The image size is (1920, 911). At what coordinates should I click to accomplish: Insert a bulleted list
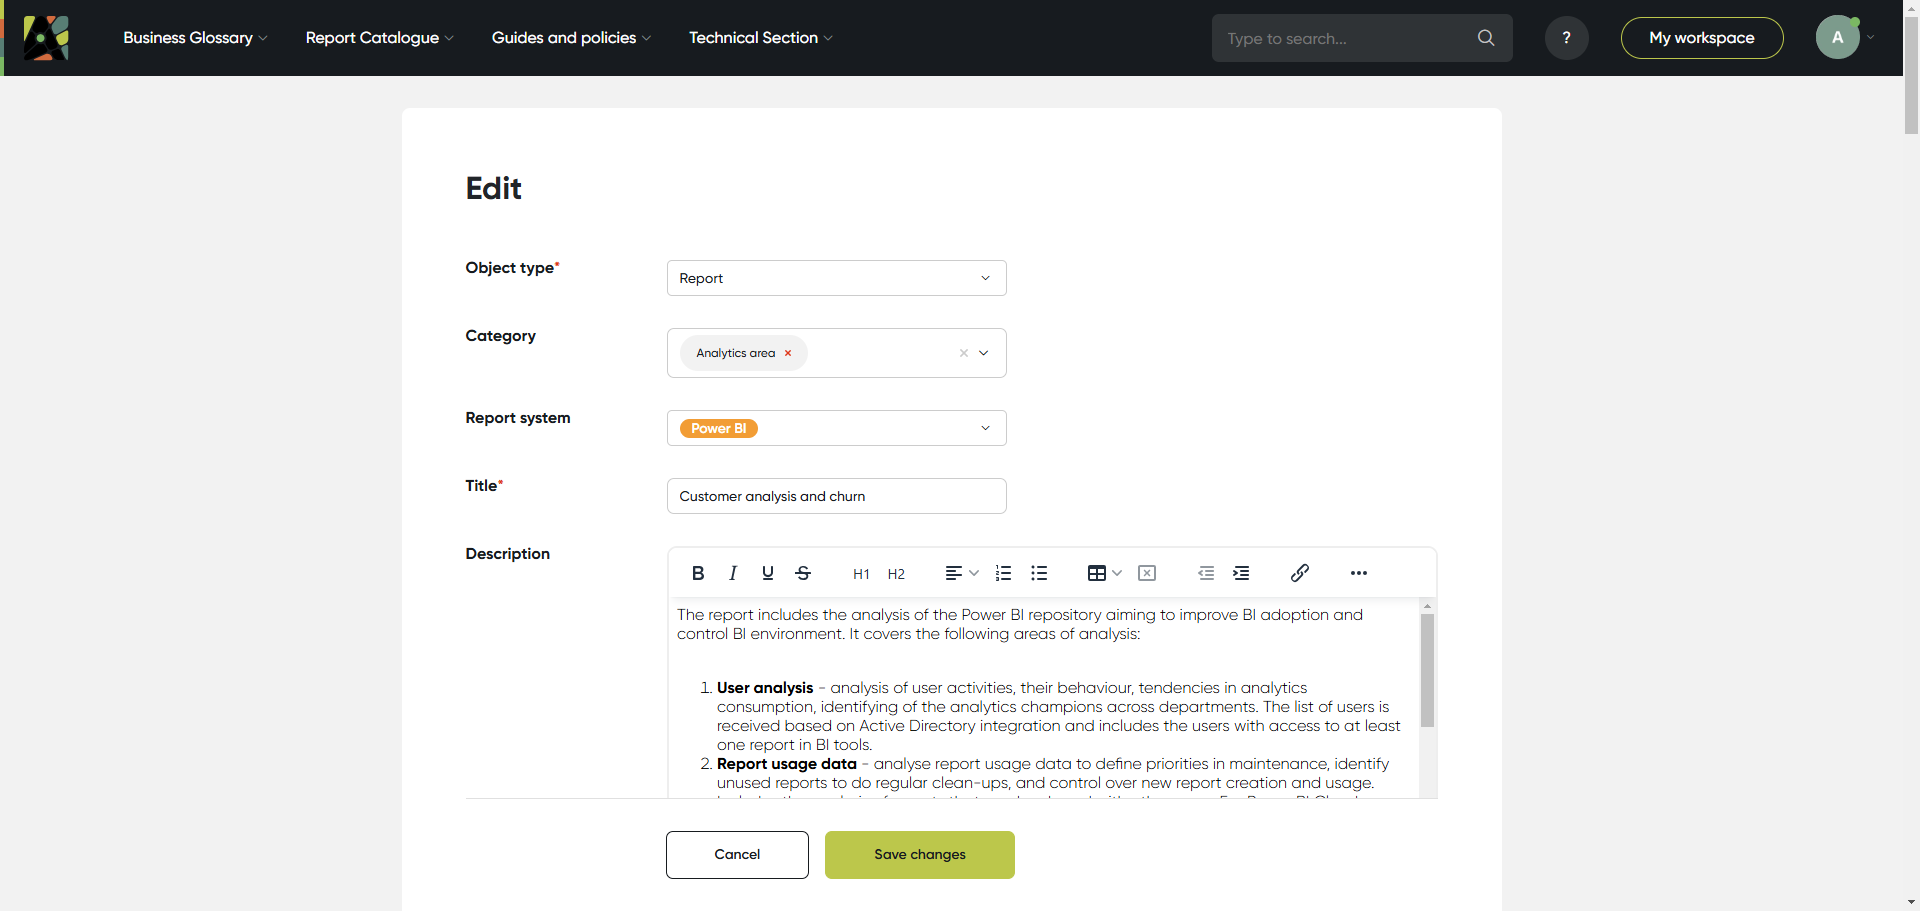point(1039,573)
